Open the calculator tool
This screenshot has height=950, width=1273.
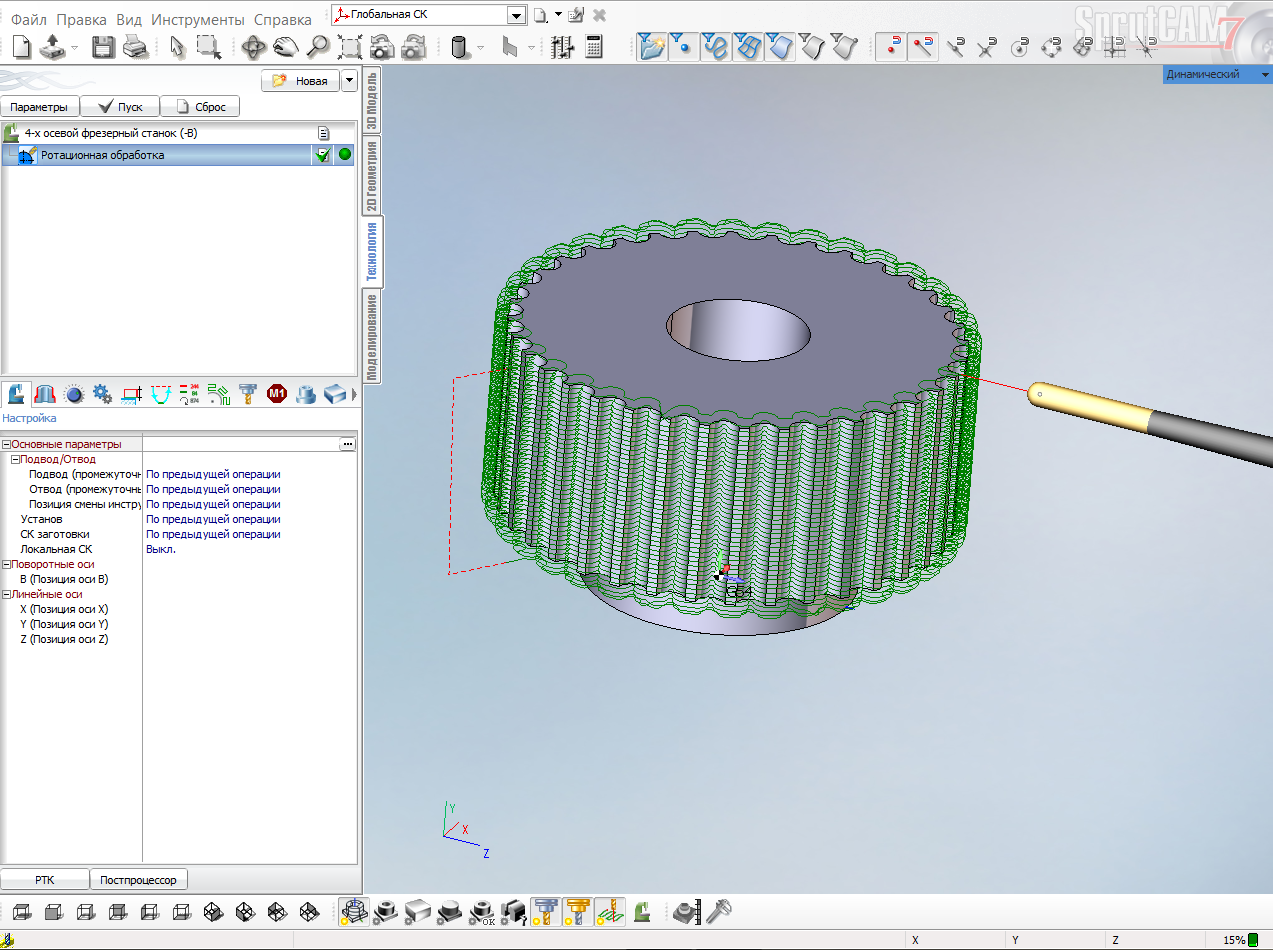[x=594, y=46]
